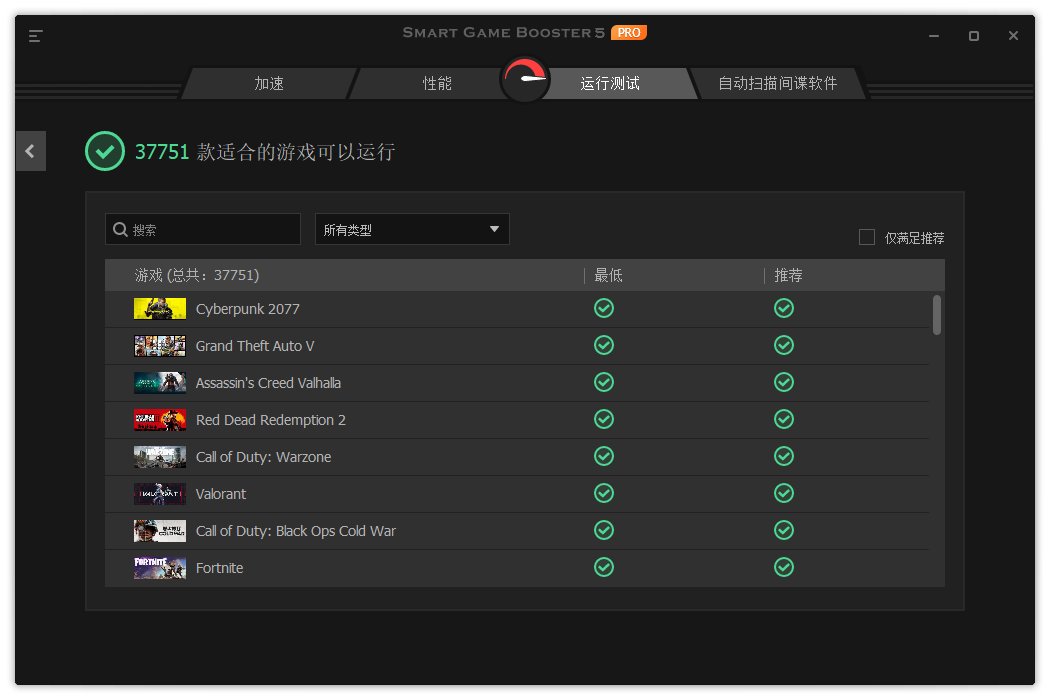Switch to the 加速 tab
Screen dimensions: 1050x700
pyautogui.click(x=269, y=83)
